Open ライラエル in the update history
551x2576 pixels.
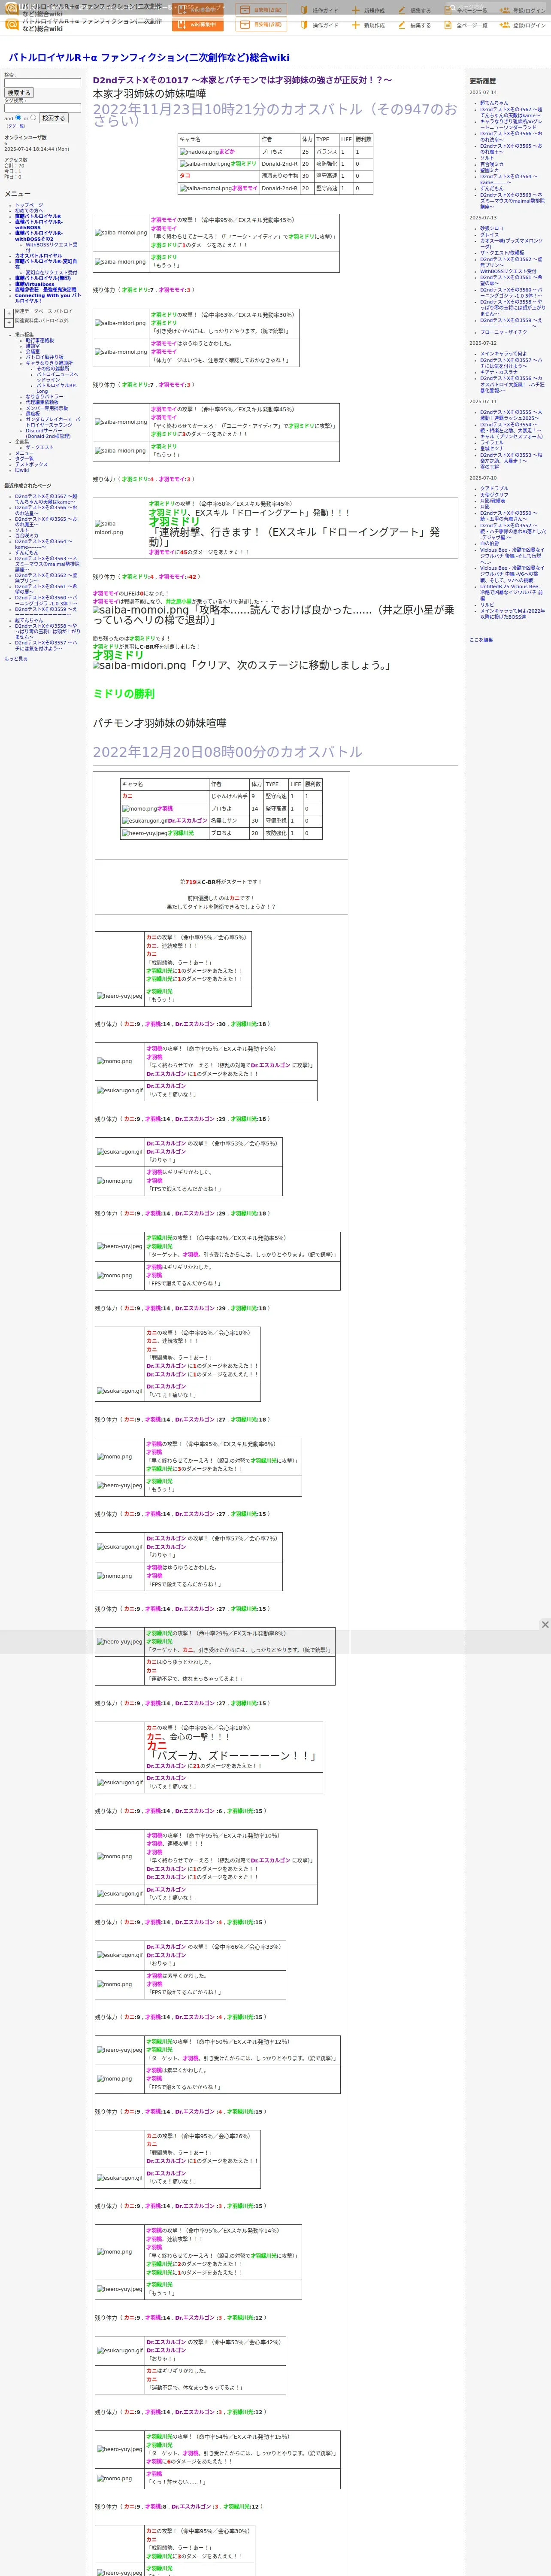click(x=492, y=442)
